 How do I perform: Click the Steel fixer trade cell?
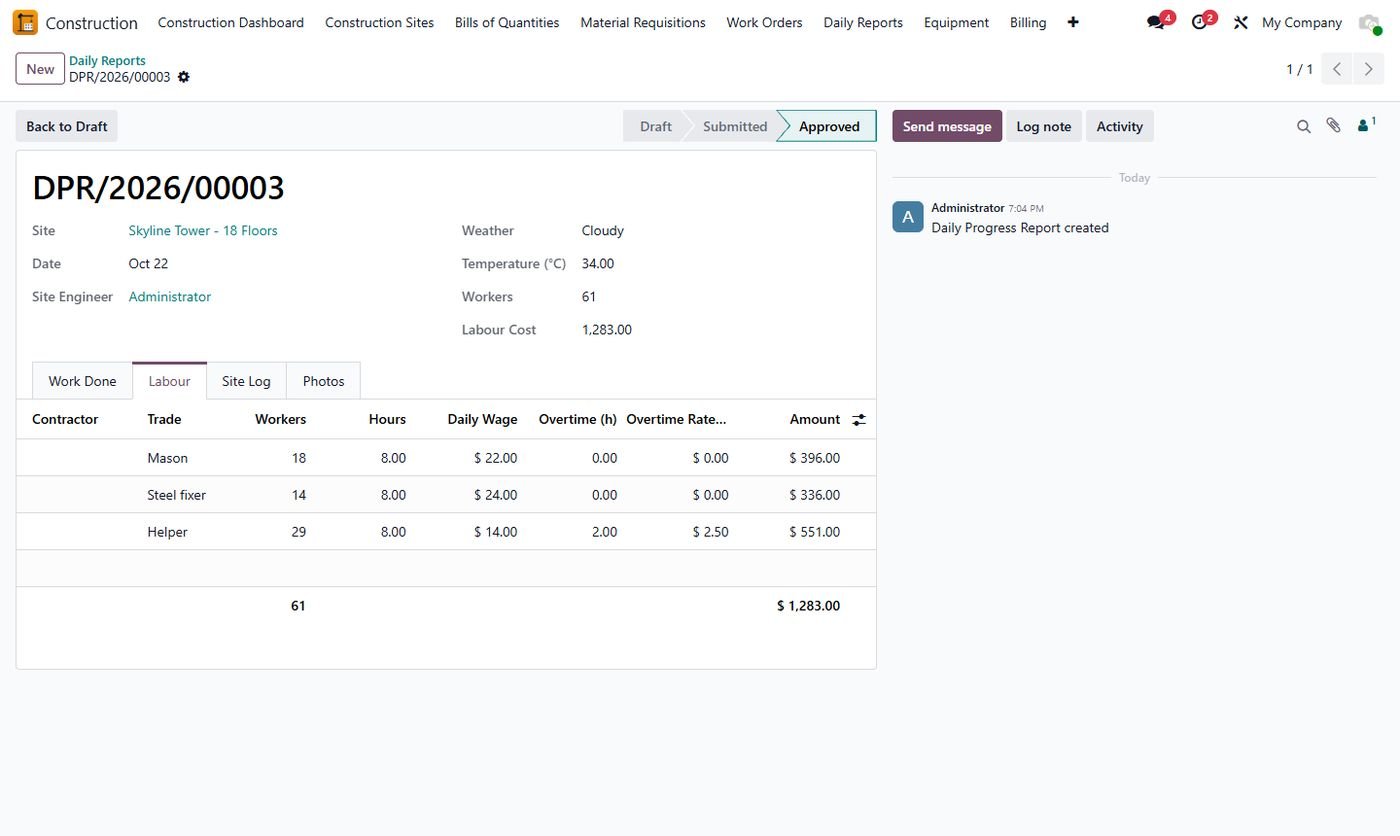tap(177, 495)
